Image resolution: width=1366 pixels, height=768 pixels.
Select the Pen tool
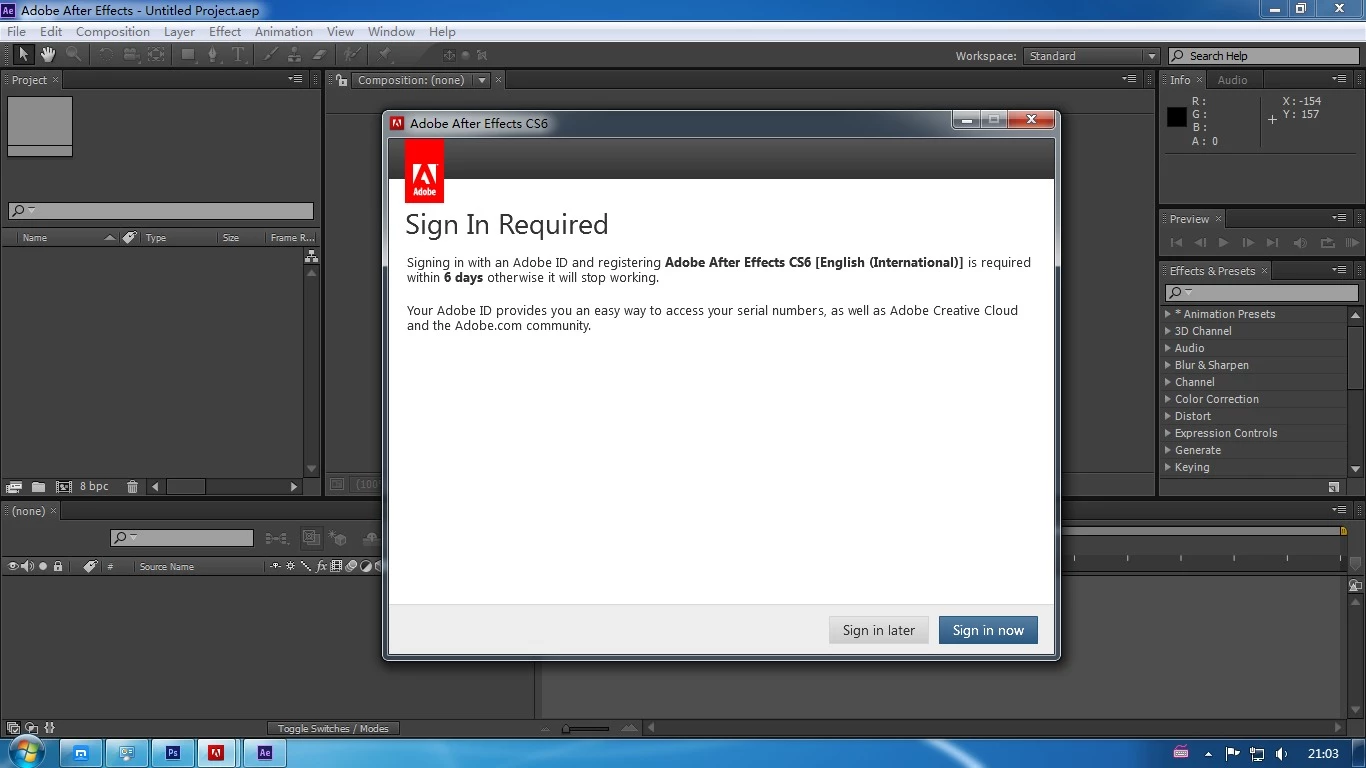[213, 55]
